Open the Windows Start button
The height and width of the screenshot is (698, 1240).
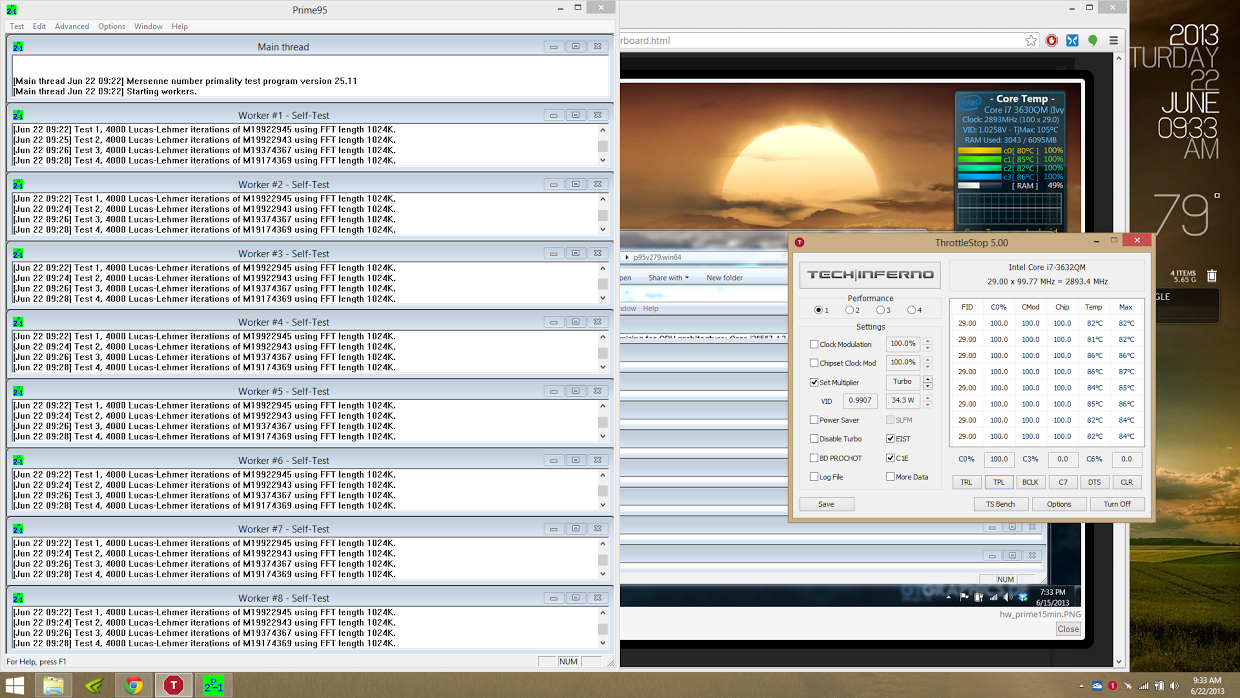(x=17, y=685)
